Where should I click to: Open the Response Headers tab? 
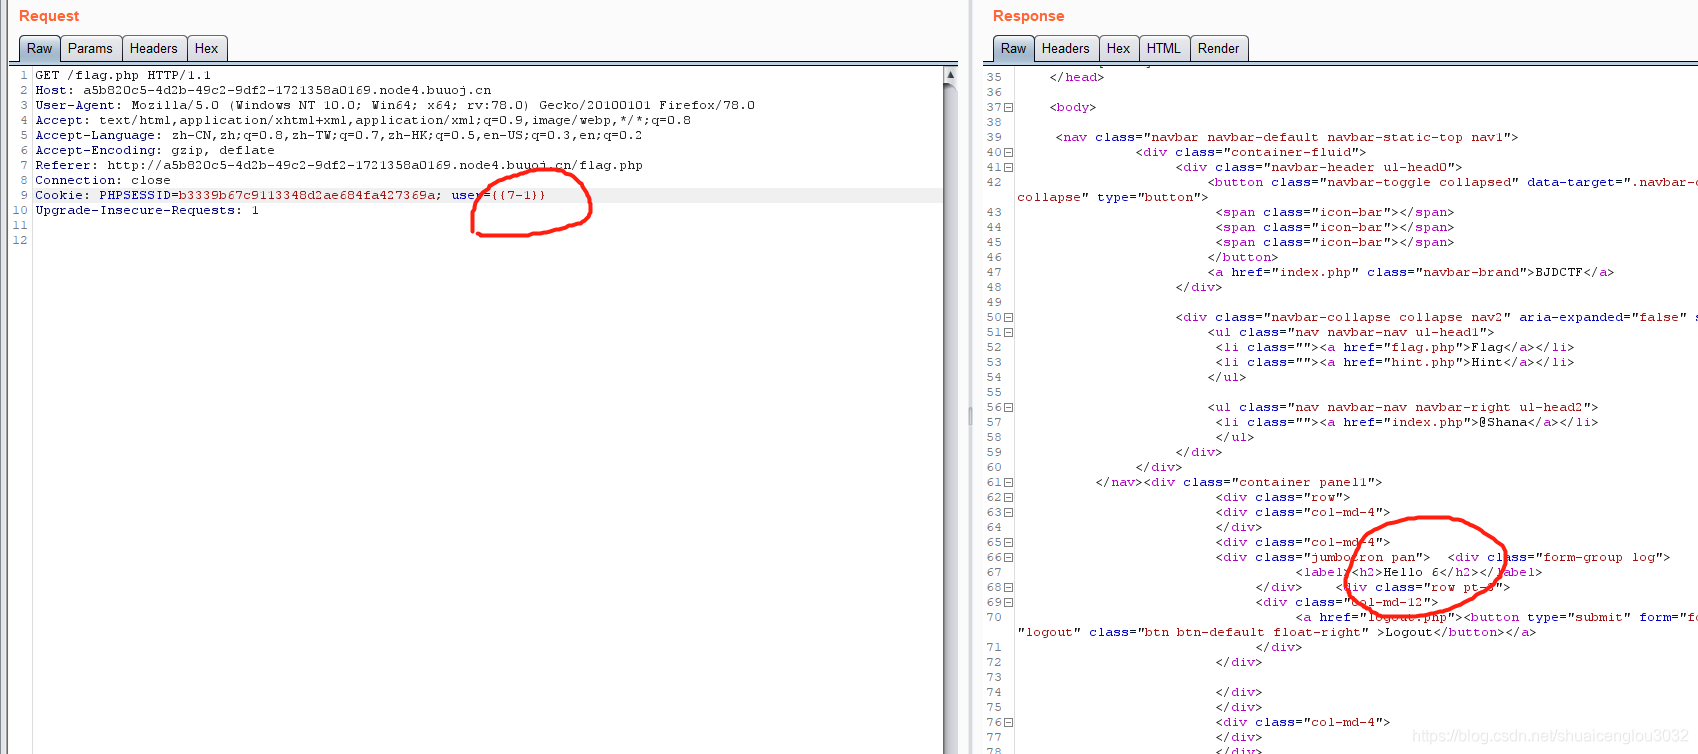[x=1066, y=48]
